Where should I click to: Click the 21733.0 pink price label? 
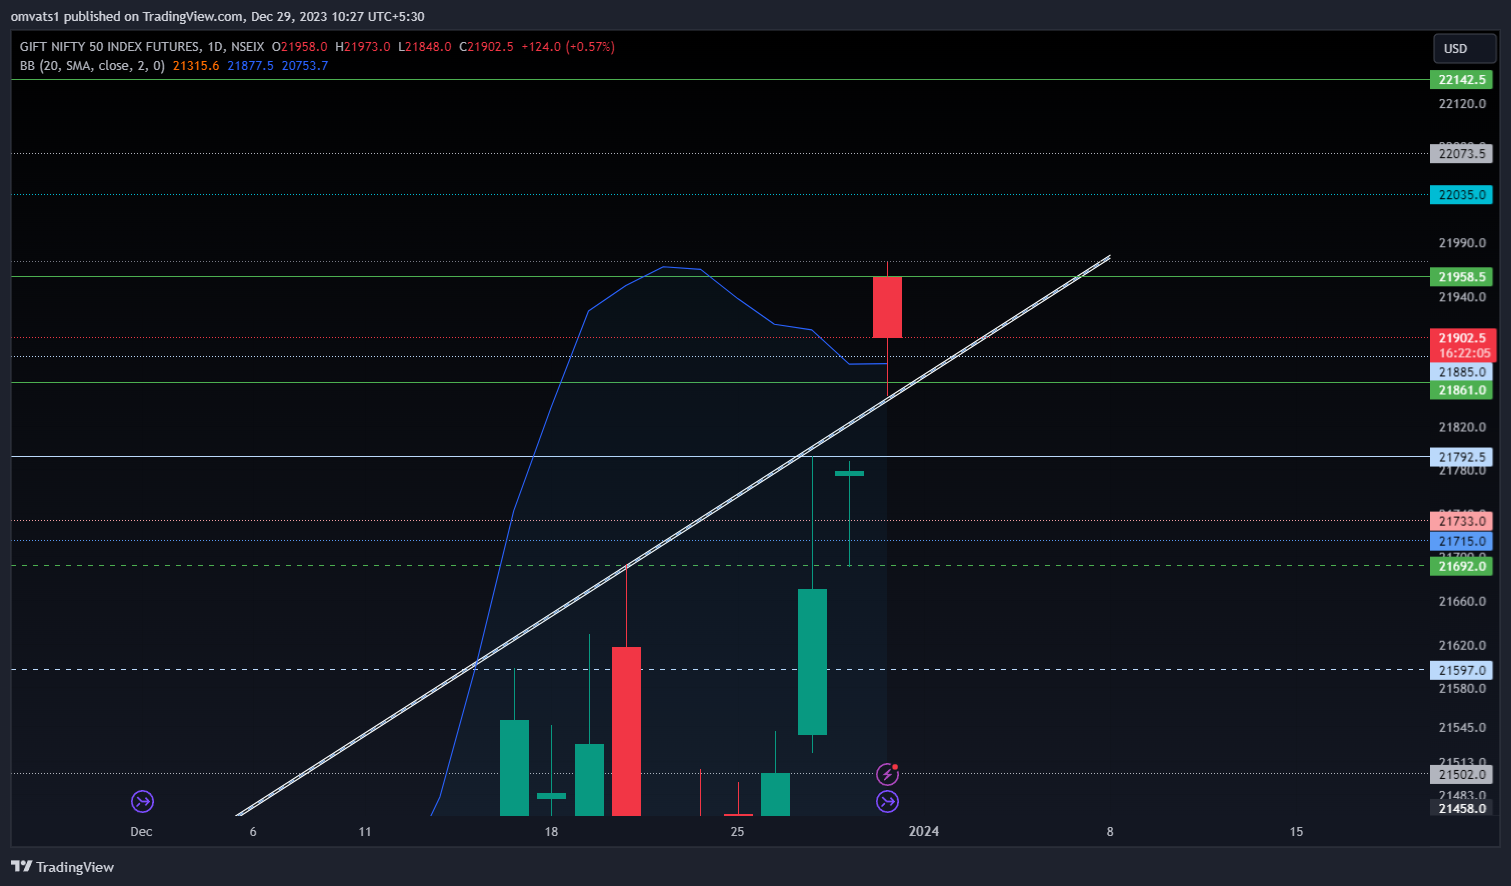1461,521
